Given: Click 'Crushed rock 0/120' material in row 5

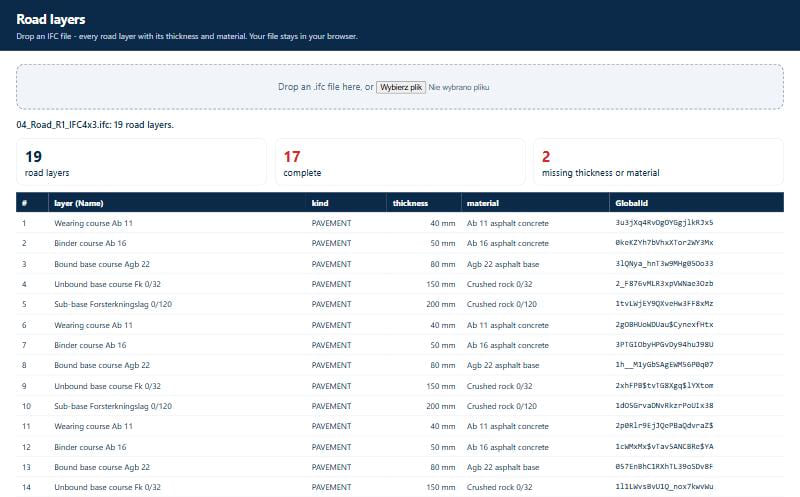Looking at the screenshot, I should tap(502, 304).
